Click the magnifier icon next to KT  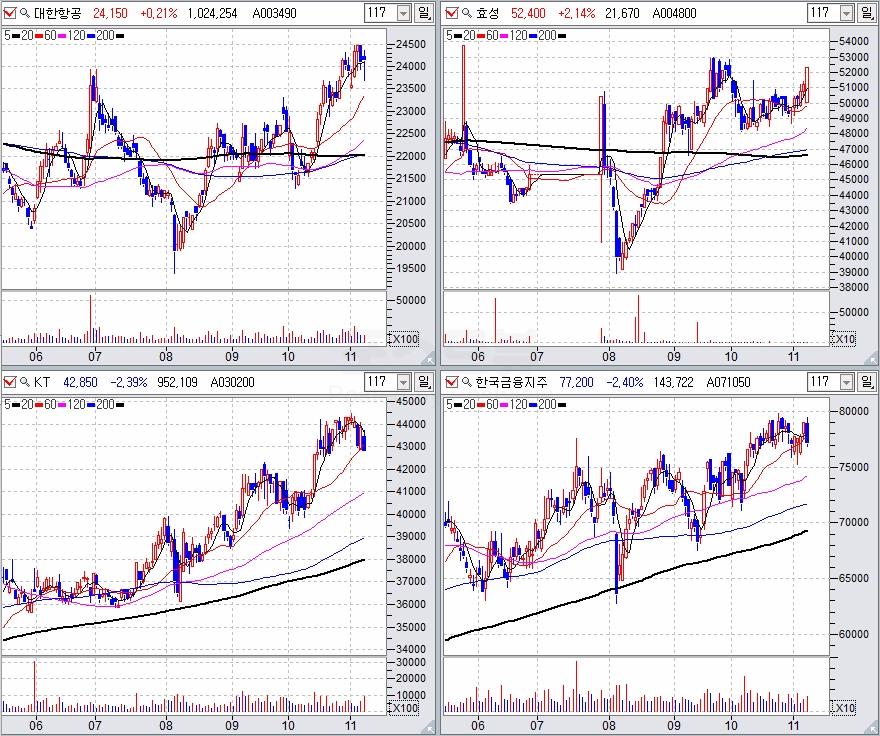click(25, 382)
